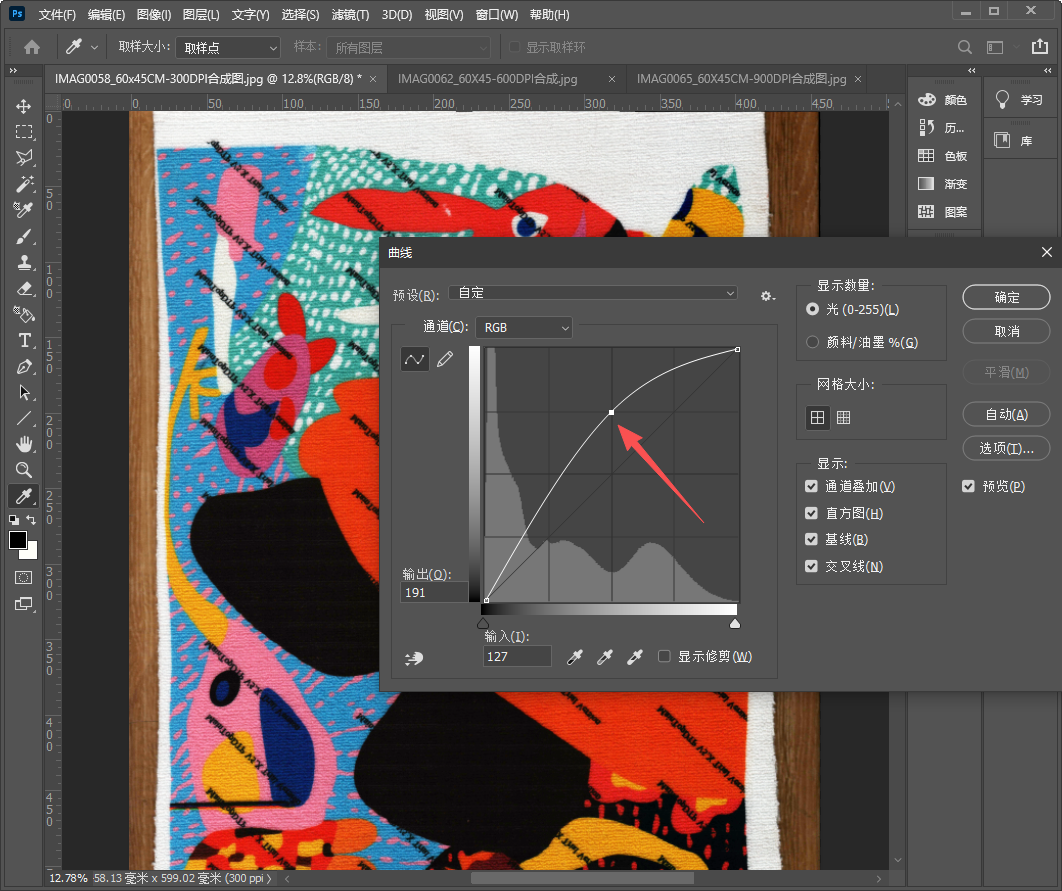This screenshot has height=891, width=1062.
Task: Open the 通道 RGB channel dropdown
Action: 524,327
